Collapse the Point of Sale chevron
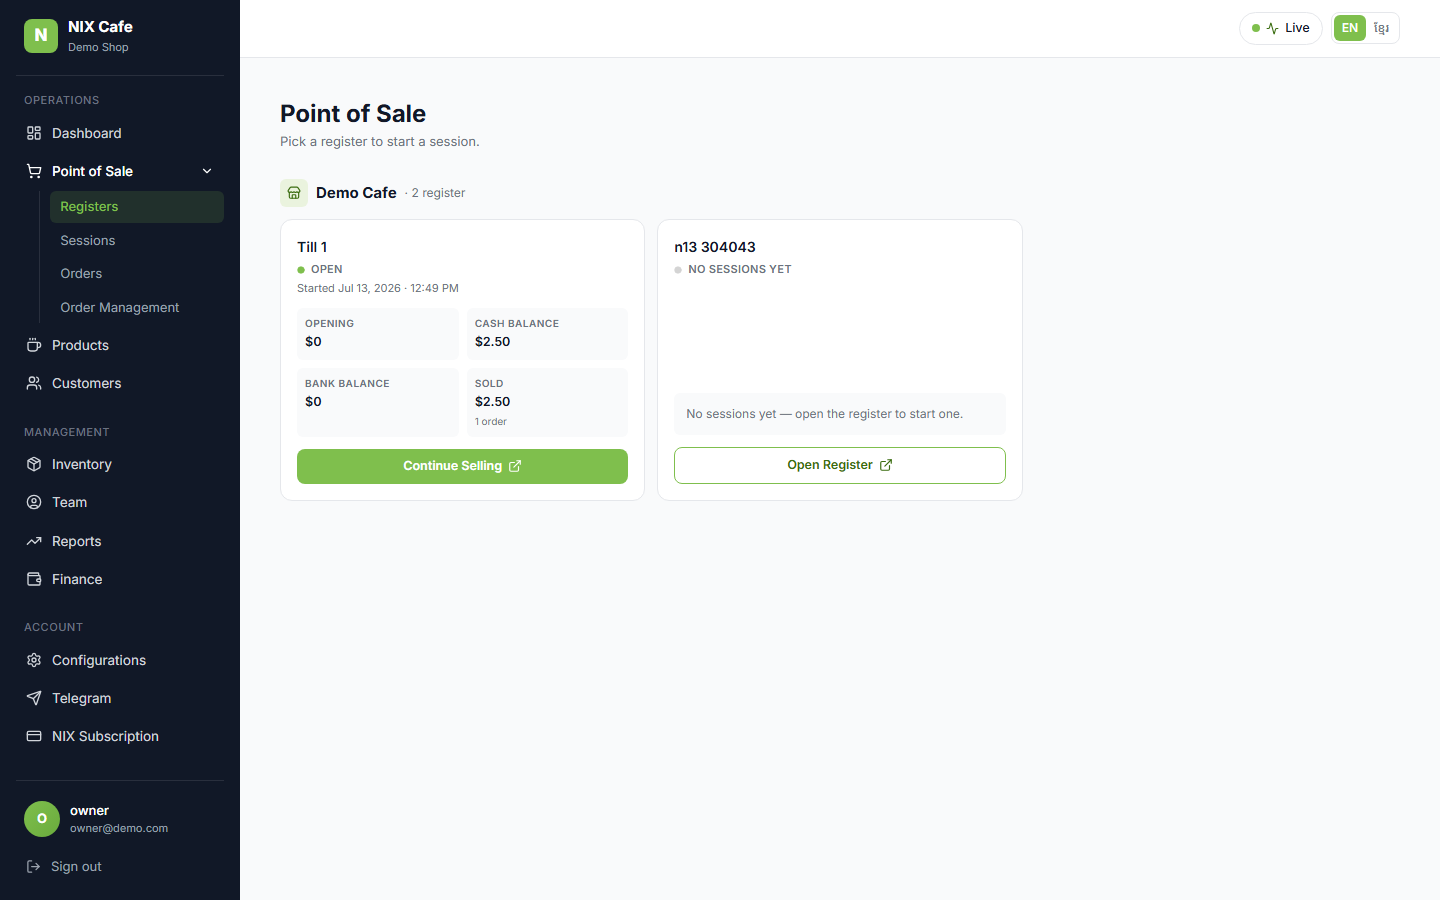The width and height of the screenshot is (1440, 900). (207, 171)
